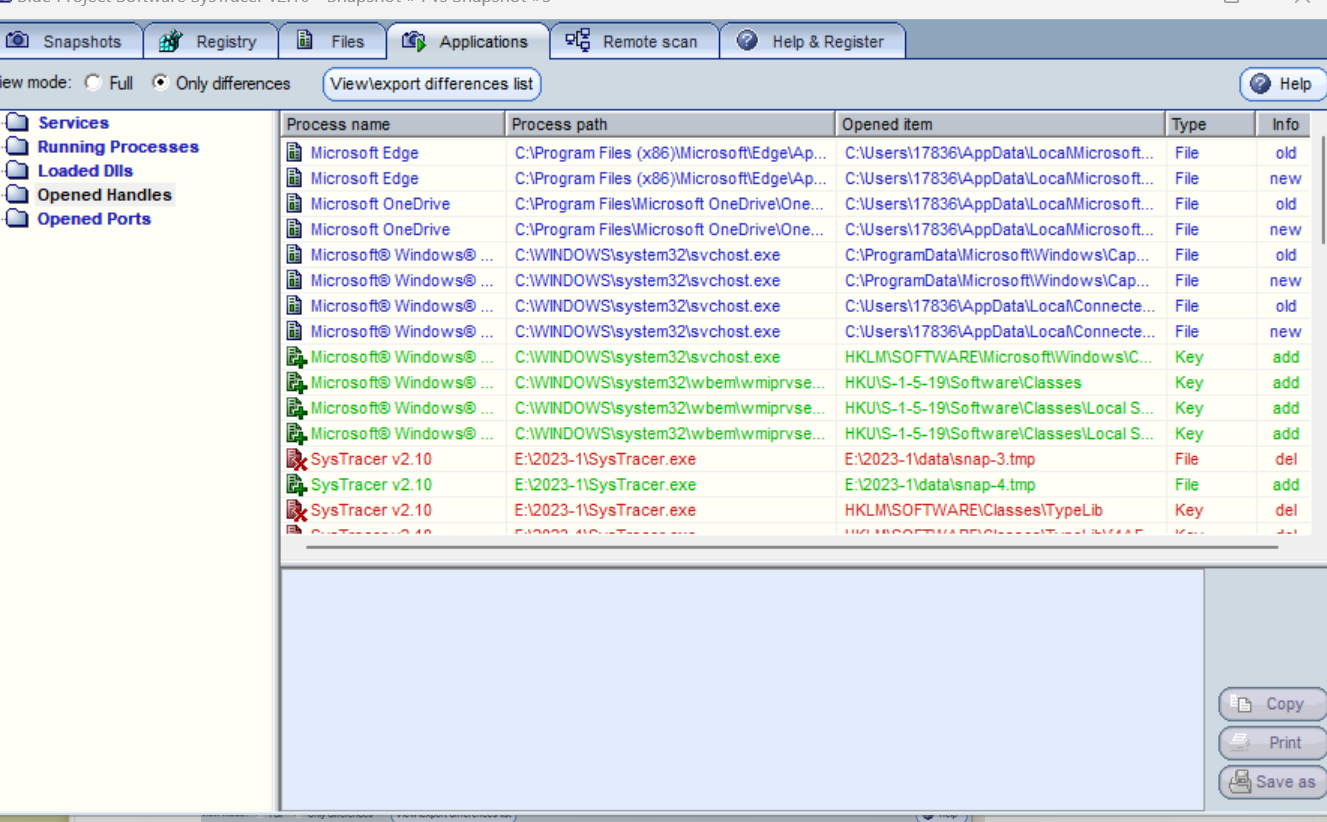Select Opened Ports in the tree
The width and height of the screenshot is (1327, 822).
click(94, 219)
